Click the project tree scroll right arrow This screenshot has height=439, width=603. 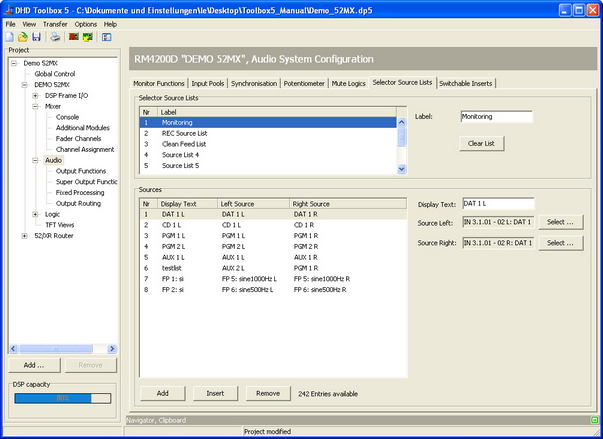click(x=112, y=349)
